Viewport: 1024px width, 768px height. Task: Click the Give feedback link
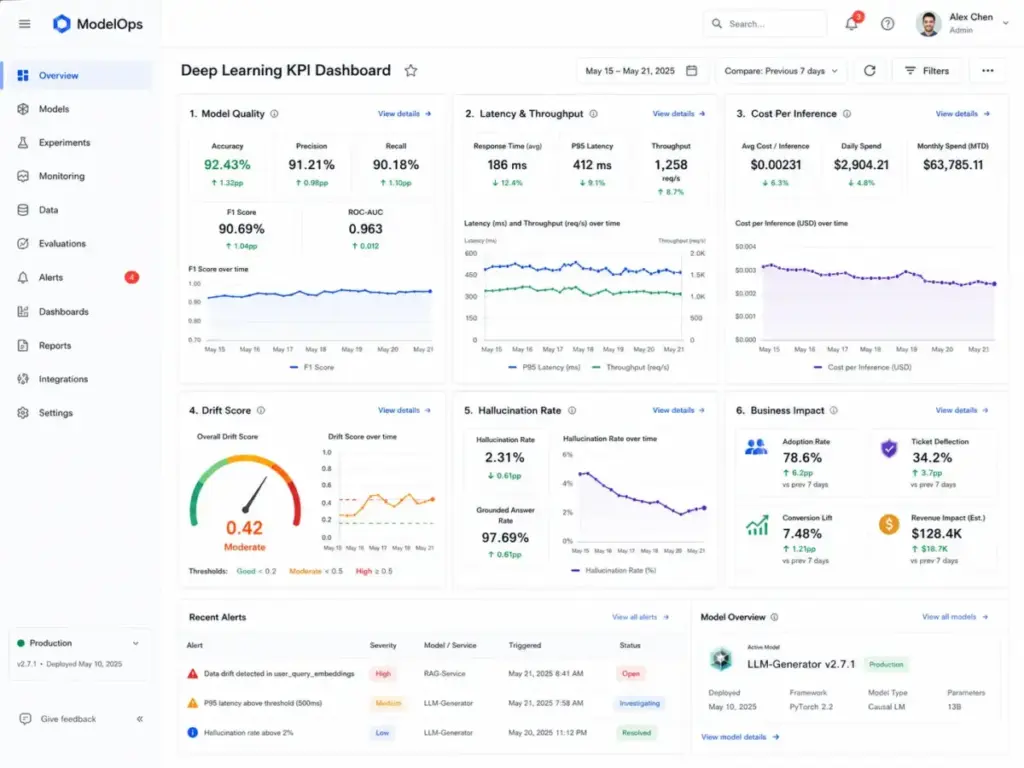coord(68,719)
